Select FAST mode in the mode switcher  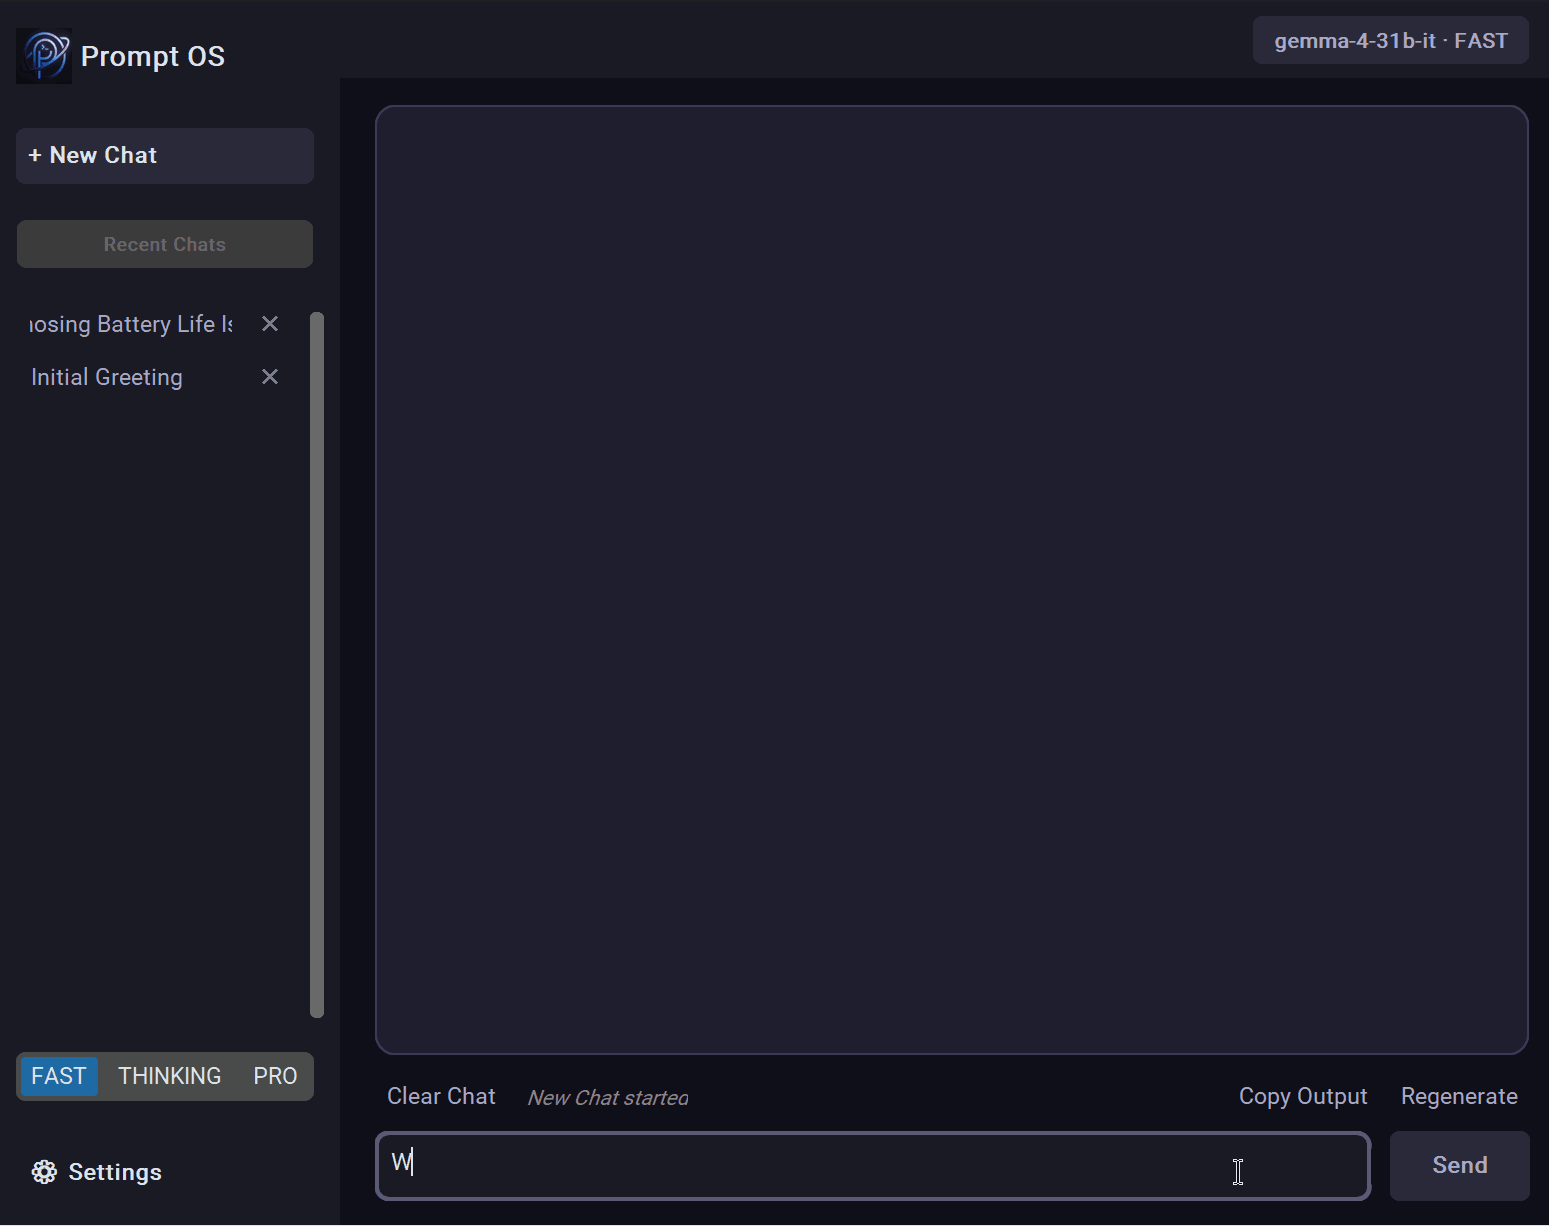click(x=58, y=1076)
